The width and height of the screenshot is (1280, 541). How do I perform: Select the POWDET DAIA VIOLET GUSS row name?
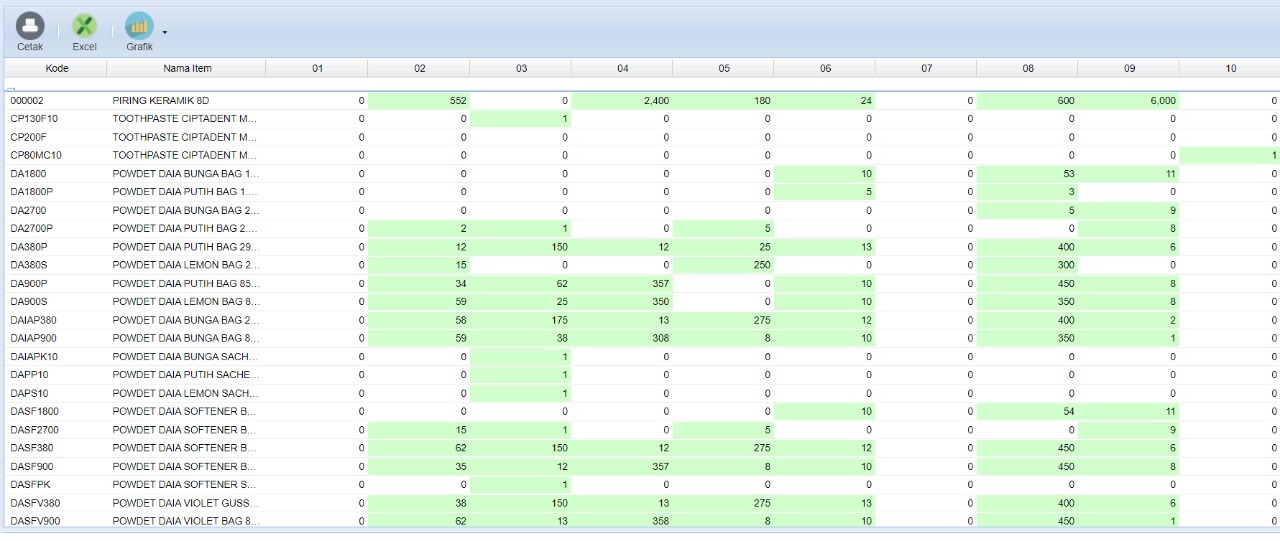(185, 503)
